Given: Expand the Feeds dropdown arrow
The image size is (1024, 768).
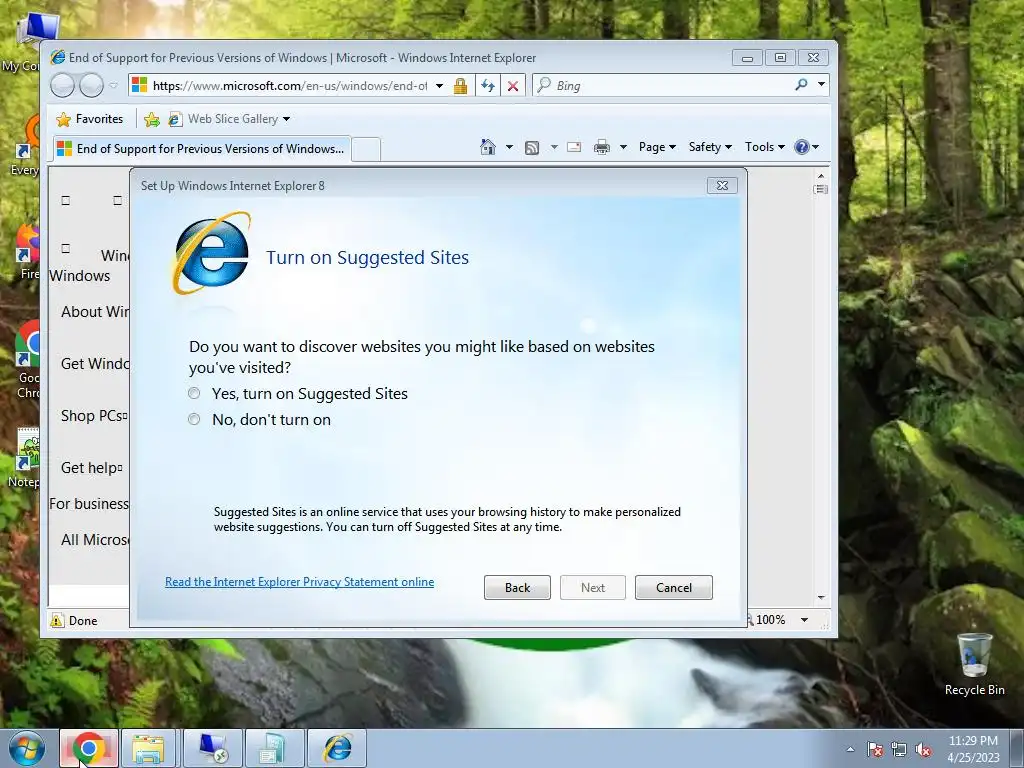Looking at the screenshot, I should pos(554,147).
